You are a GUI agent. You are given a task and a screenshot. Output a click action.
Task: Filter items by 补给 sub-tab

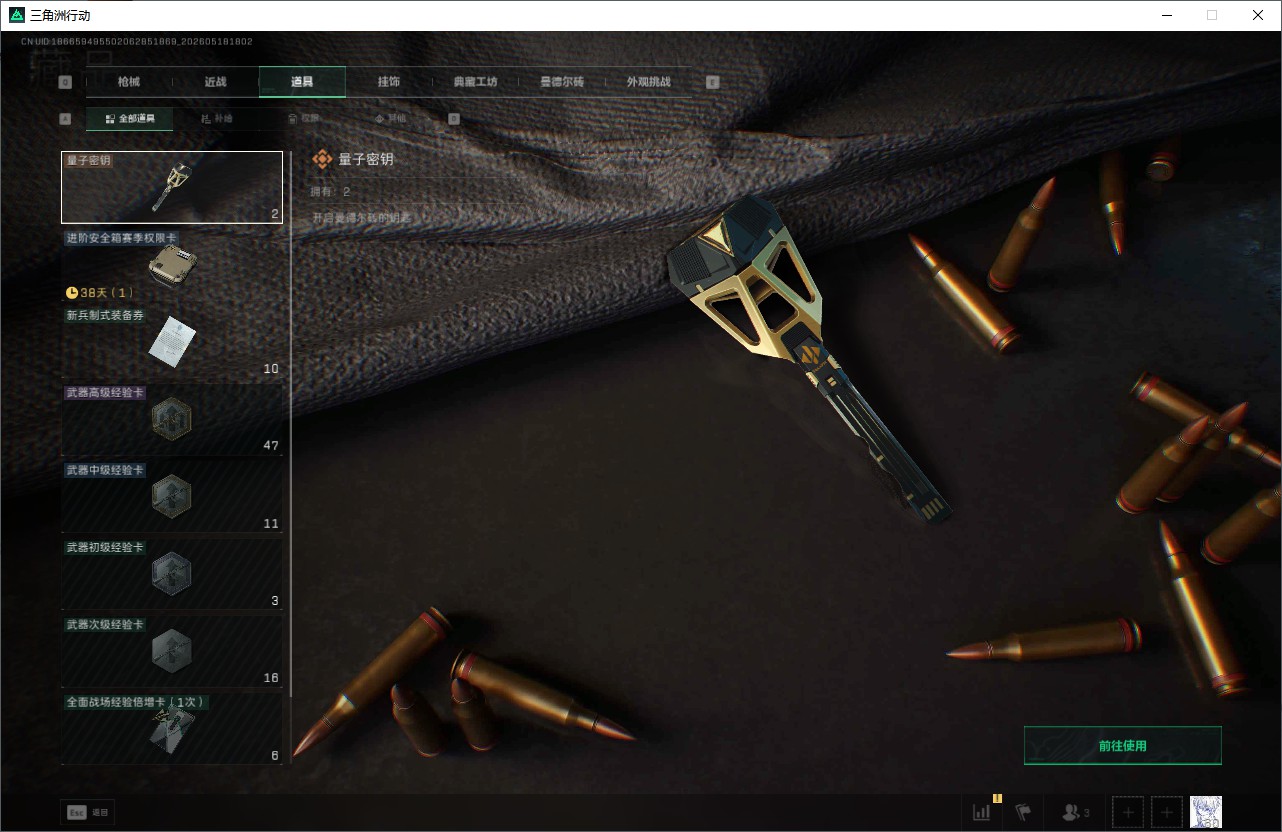click(216, 119)
